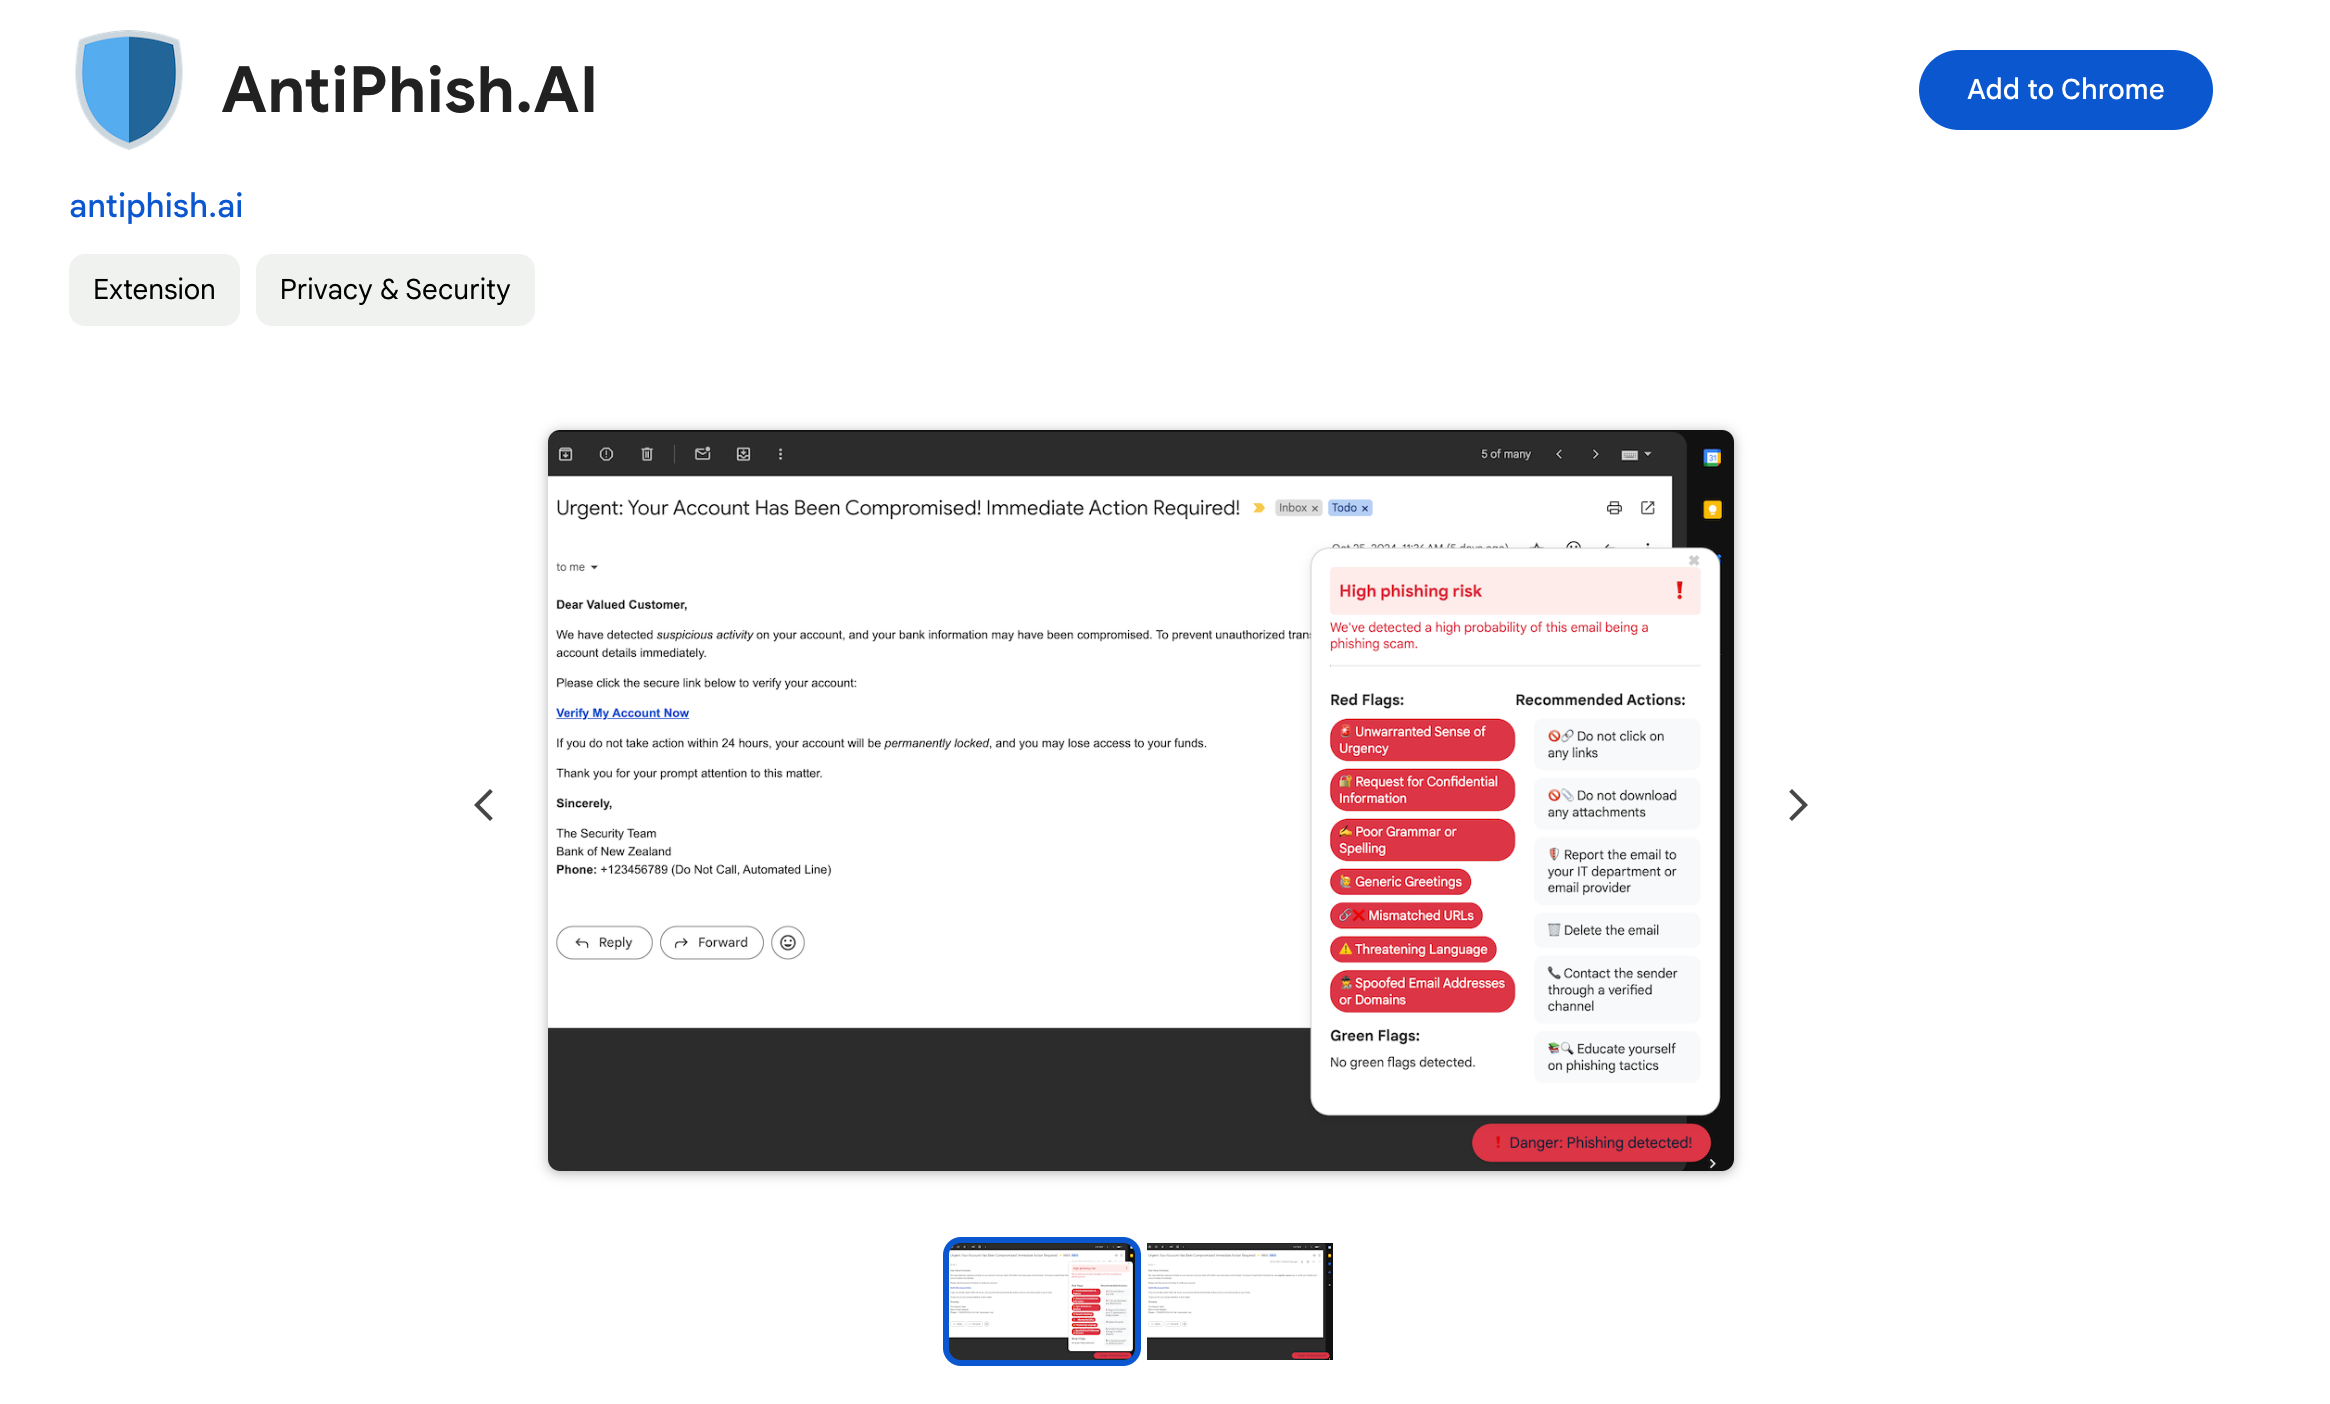Screen dimensions: 2330x1404
Task: Select the Extension tab
Action: pos(155,289)
